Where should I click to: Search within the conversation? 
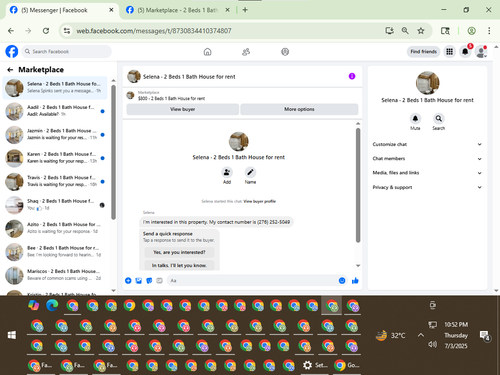tap(439, 118)
